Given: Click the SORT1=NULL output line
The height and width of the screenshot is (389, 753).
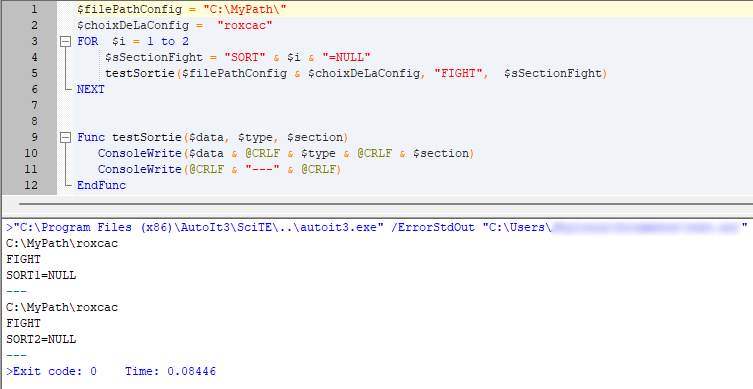Looking at the screenshot, I should point(41,276).
